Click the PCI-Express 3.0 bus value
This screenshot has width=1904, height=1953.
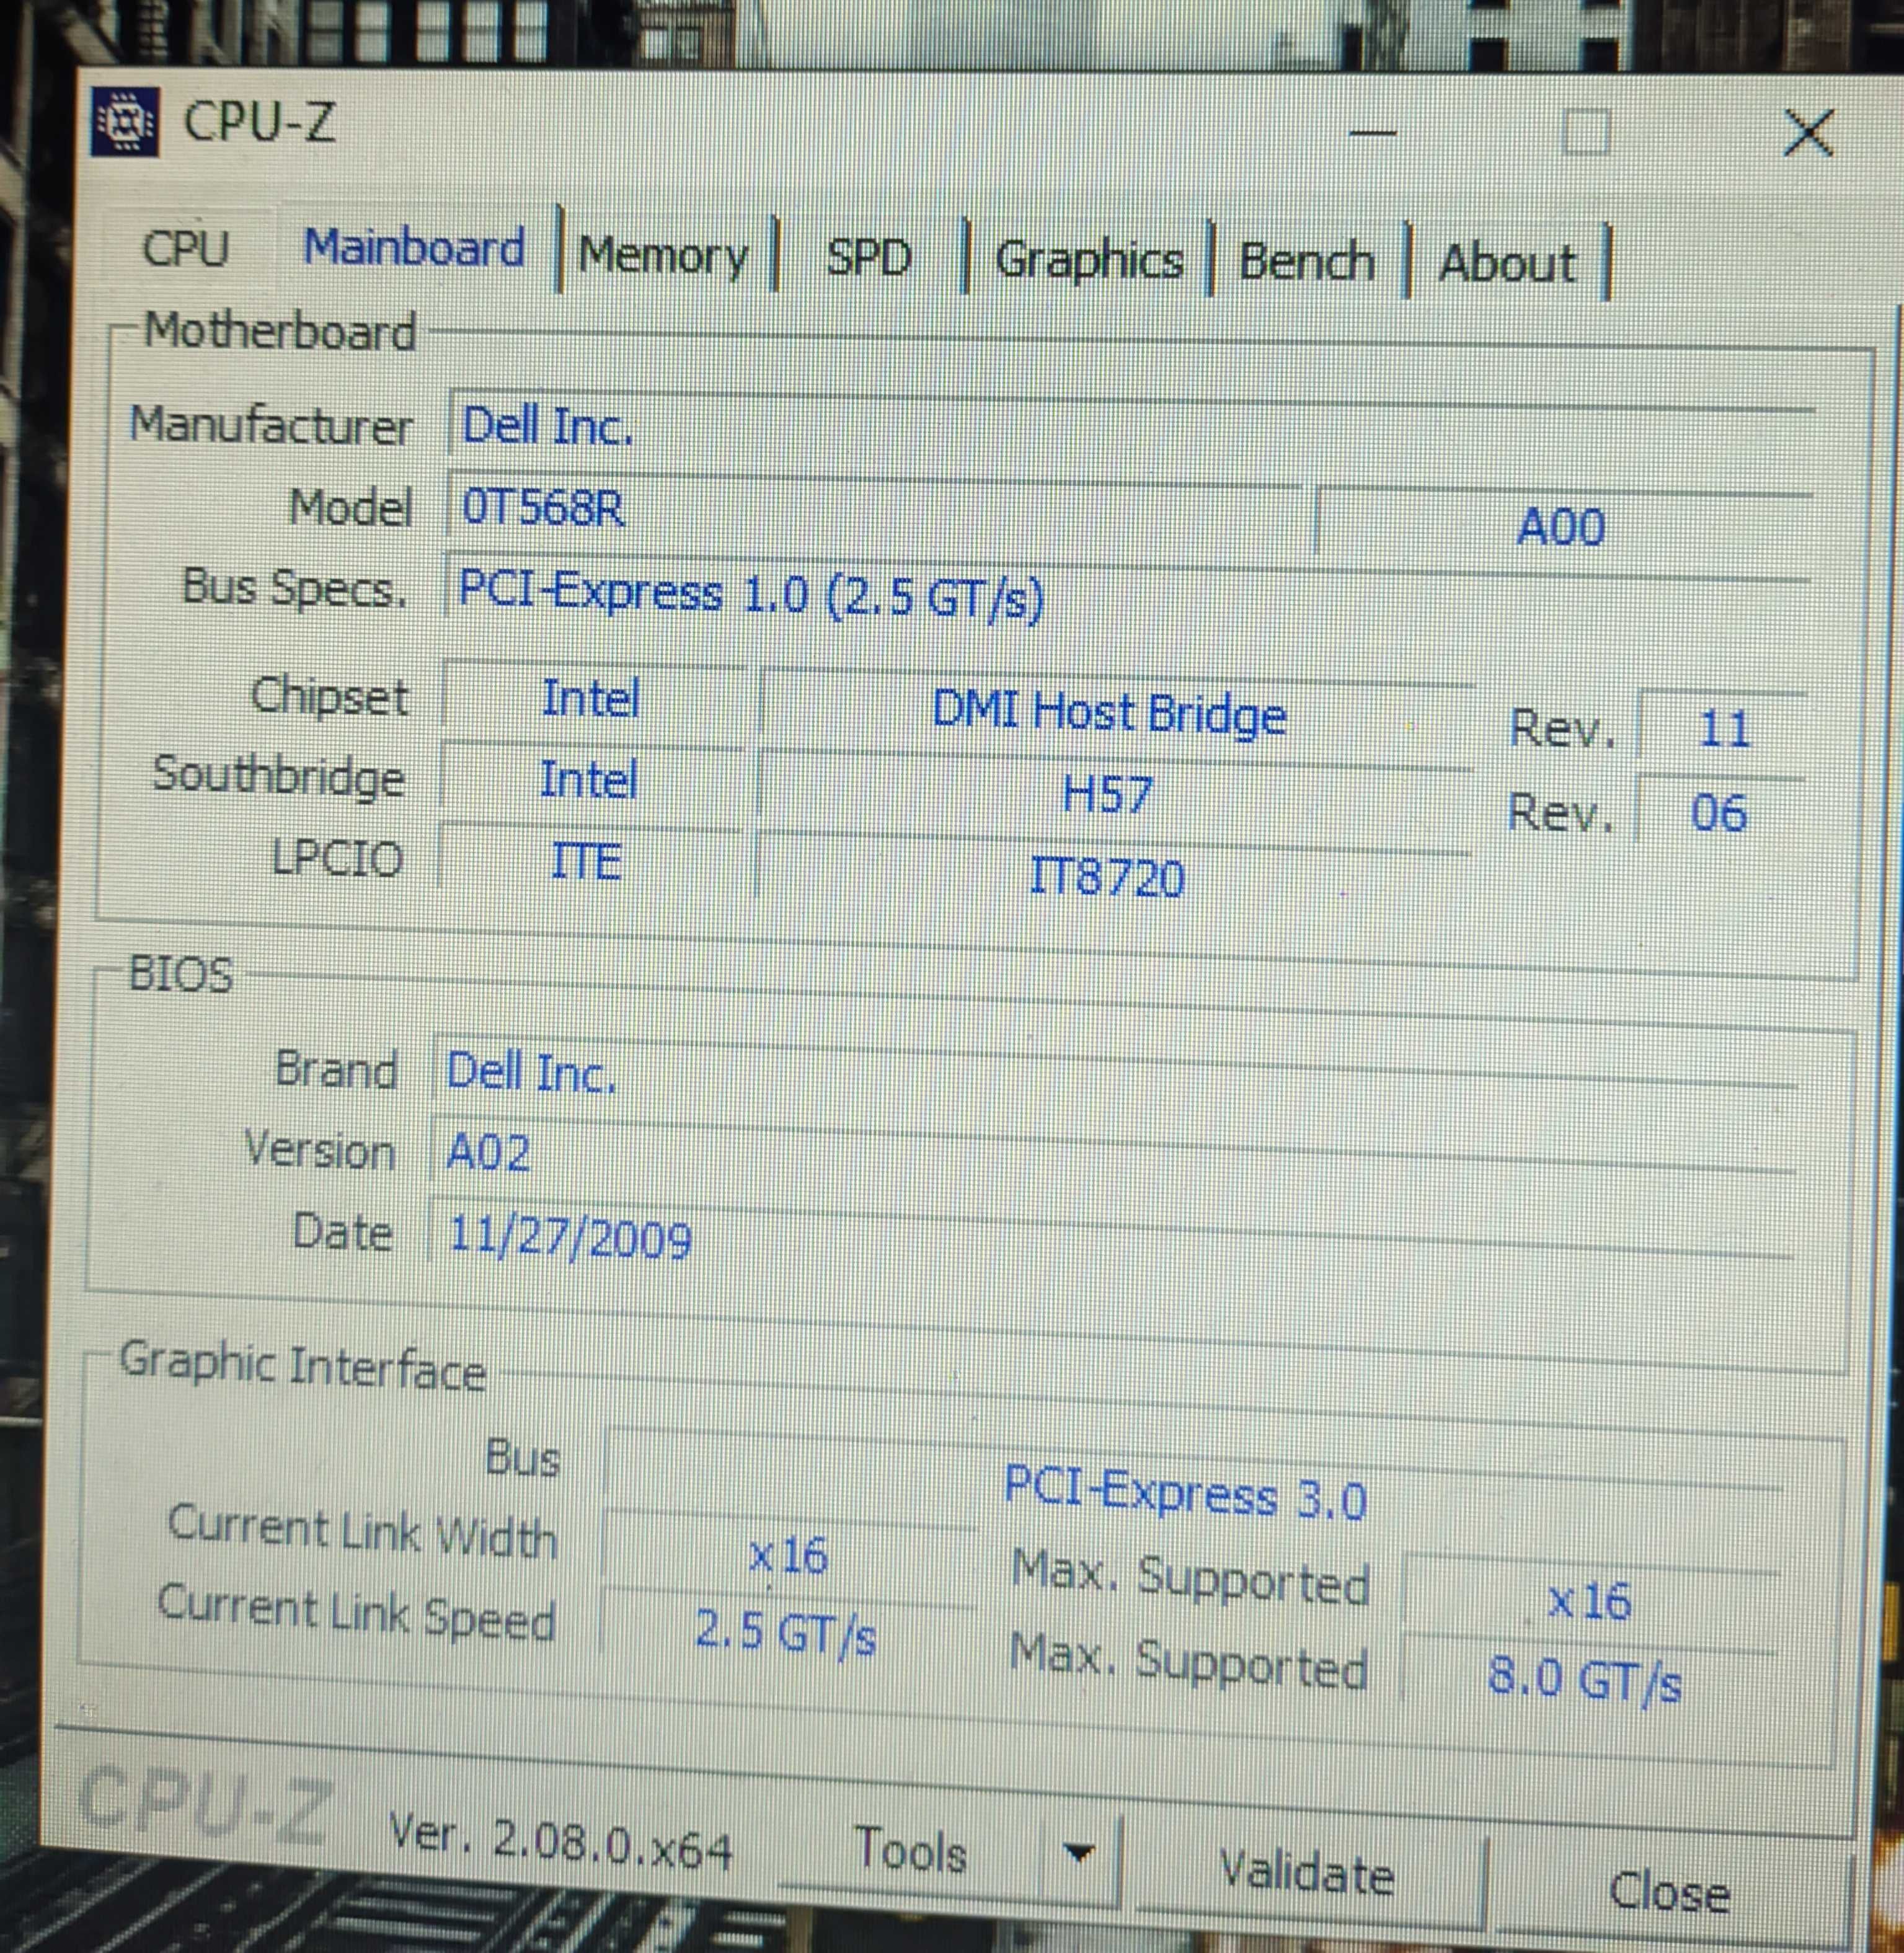pos(1190,1494)
